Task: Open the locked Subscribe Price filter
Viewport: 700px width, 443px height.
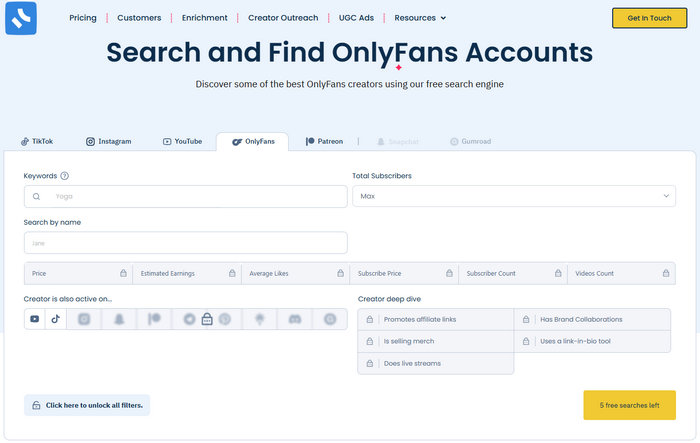Action: [x=404, y=273]
